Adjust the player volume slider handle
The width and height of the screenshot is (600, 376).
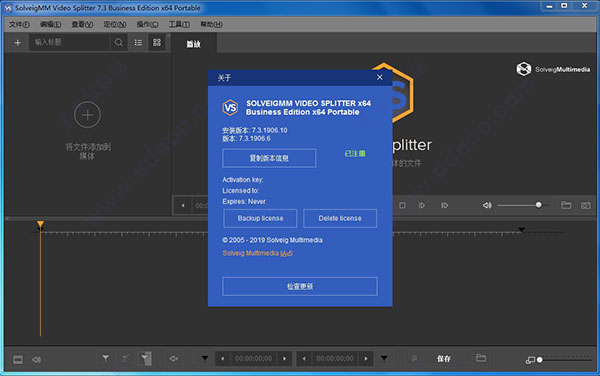tap(538, 205)
